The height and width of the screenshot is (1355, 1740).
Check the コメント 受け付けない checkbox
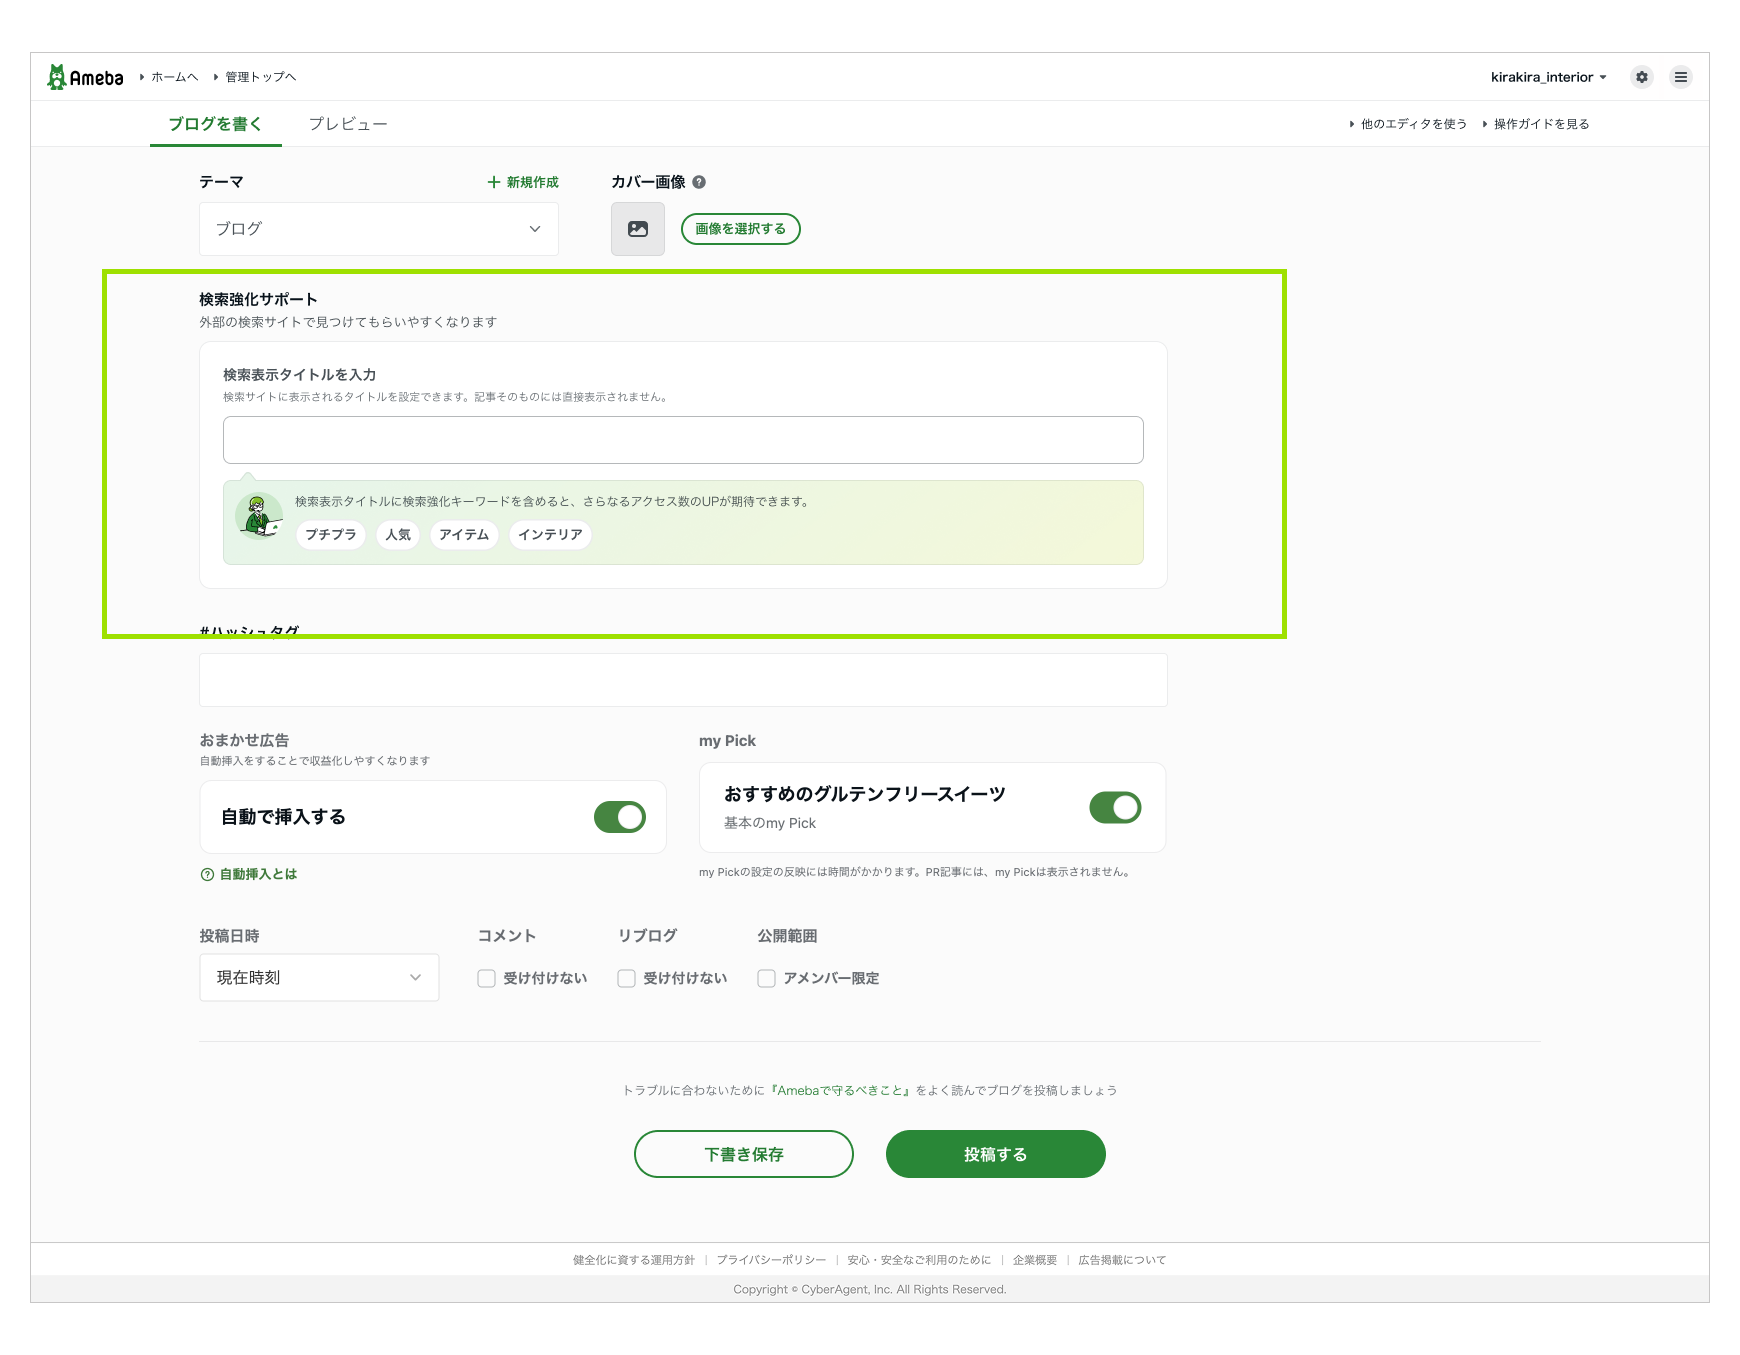[487, 978]
